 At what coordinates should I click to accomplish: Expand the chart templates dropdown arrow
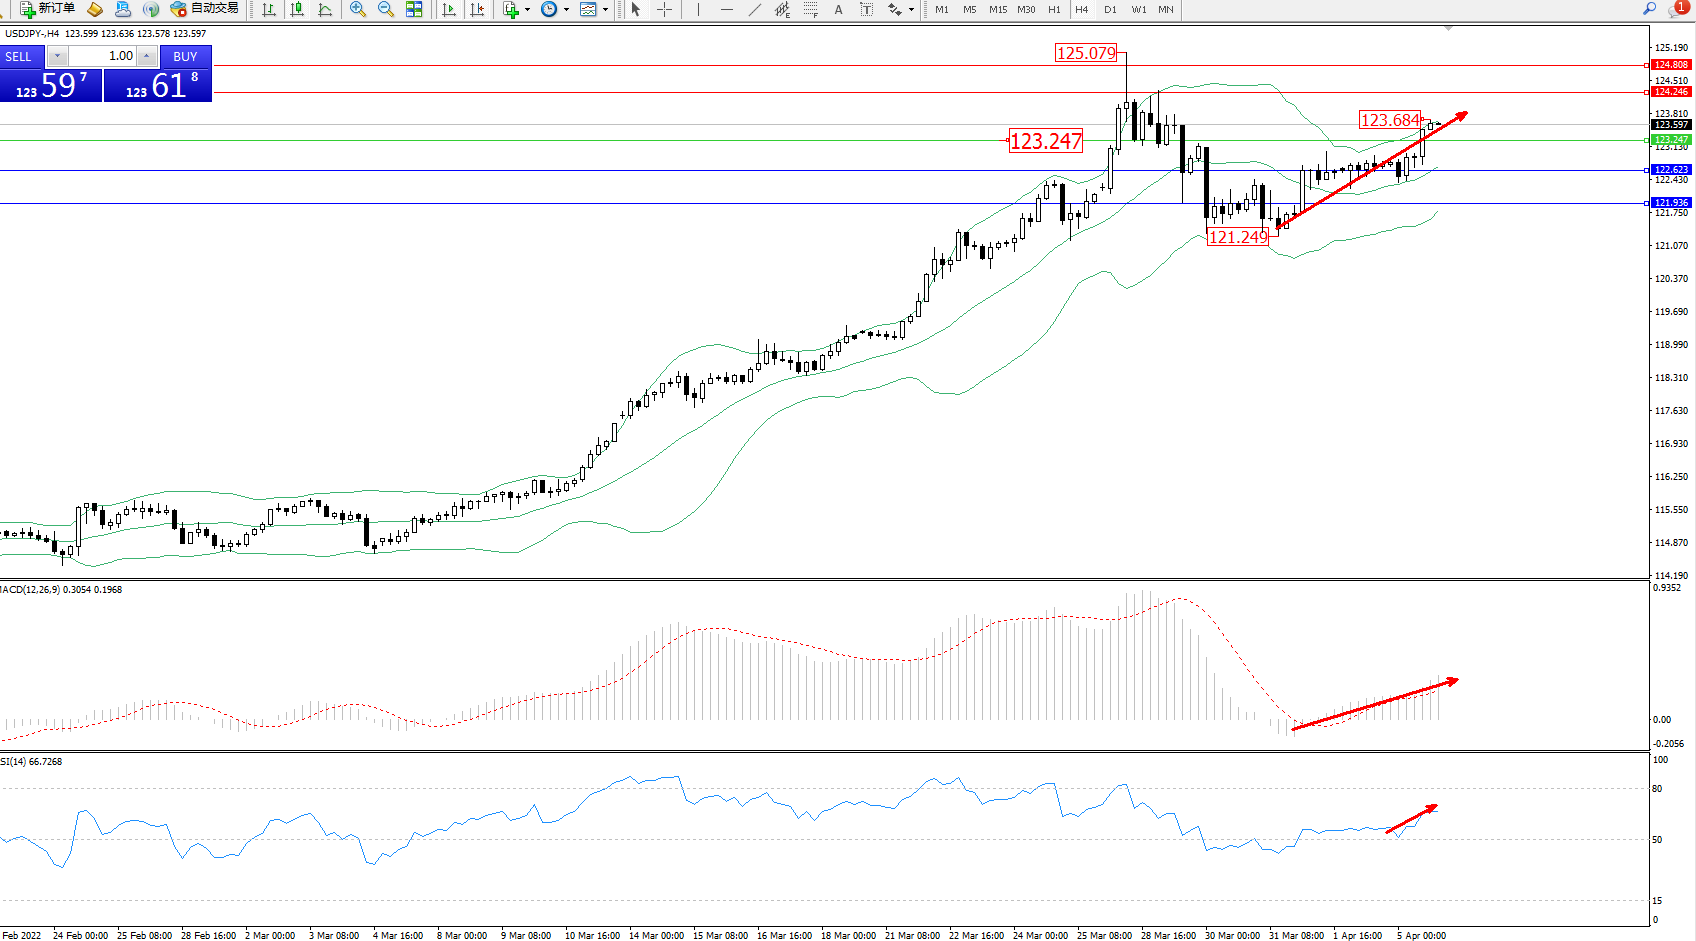click(x=605, y=10)
